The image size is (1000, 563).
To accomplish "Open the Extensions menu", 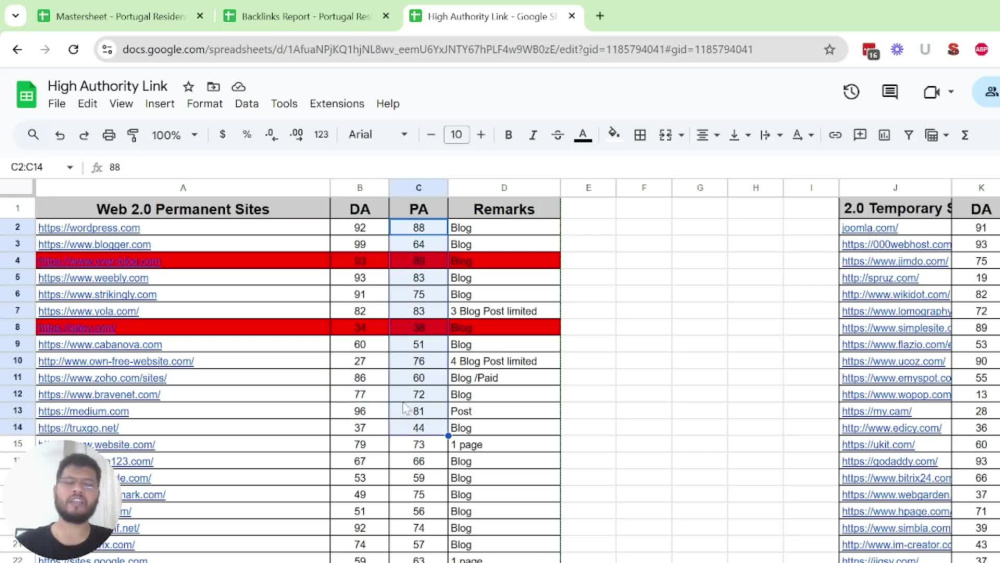I will 337,103.
